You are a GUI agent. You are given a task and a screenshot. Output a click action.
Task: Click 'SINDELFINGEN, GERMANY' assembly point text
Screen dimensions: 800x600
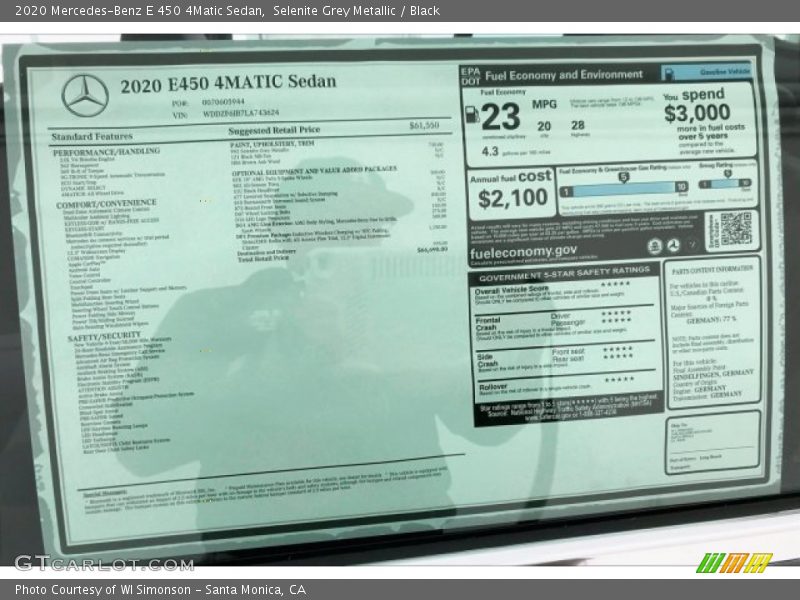point(712,374)
